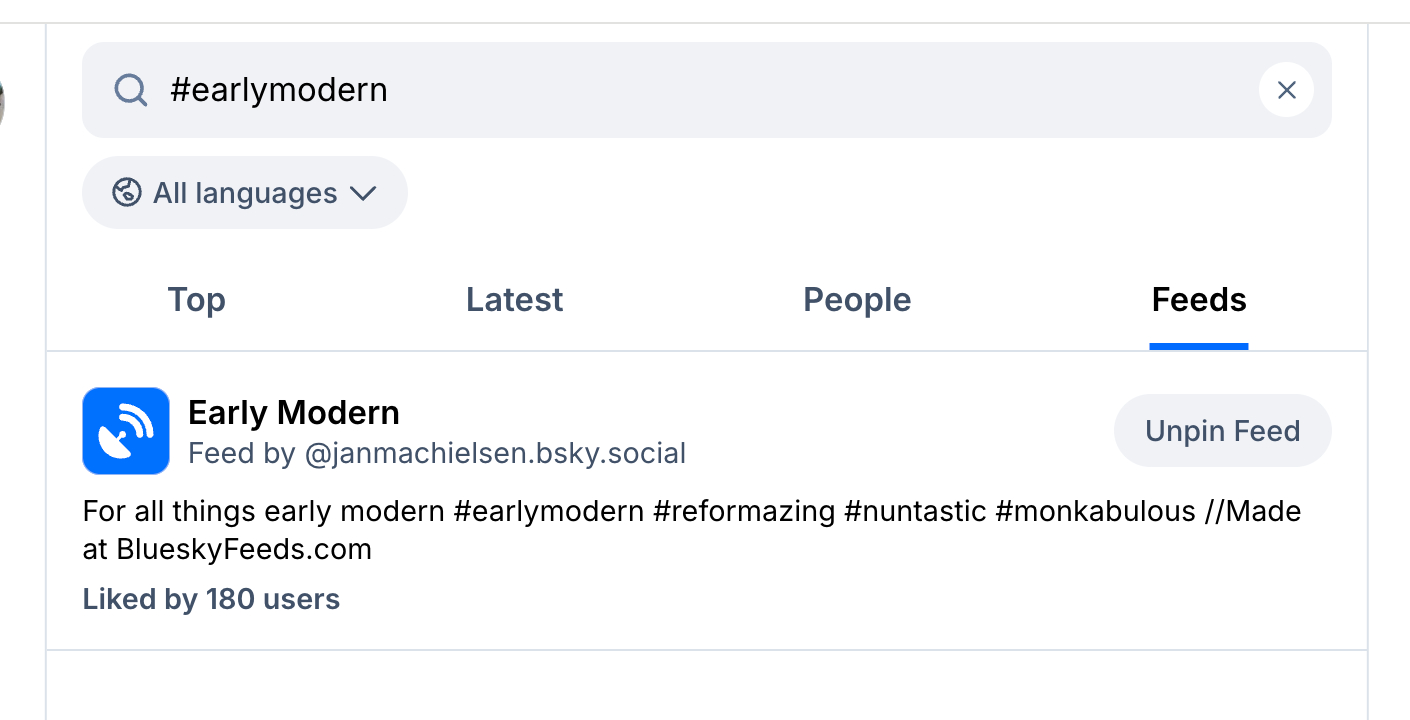Click the #reformazing hashtag

click(x=744, y=512)
